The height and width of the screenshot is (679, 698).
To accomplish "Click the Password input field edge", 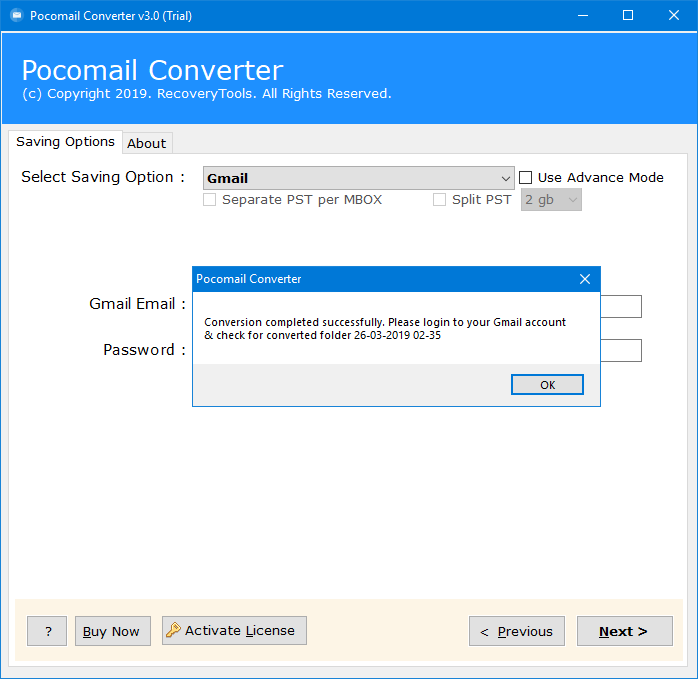I will click(x=621, y=350).
